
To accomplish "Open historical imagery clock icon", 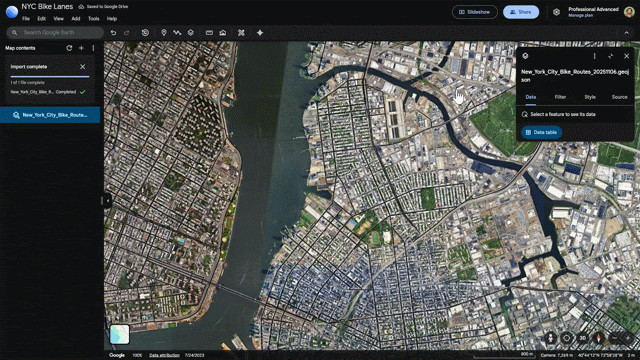I will pyautogui.click(x=145, y=33).
